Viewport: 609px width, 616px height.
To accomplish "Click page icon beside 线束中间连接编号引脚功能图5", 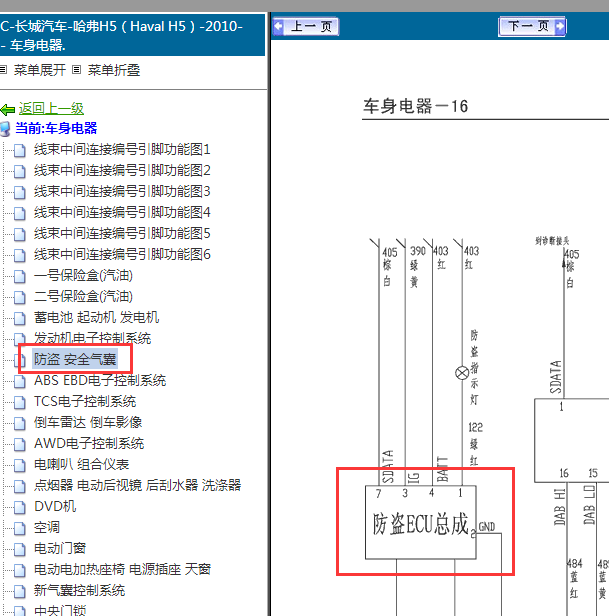I will coord(20,235).
